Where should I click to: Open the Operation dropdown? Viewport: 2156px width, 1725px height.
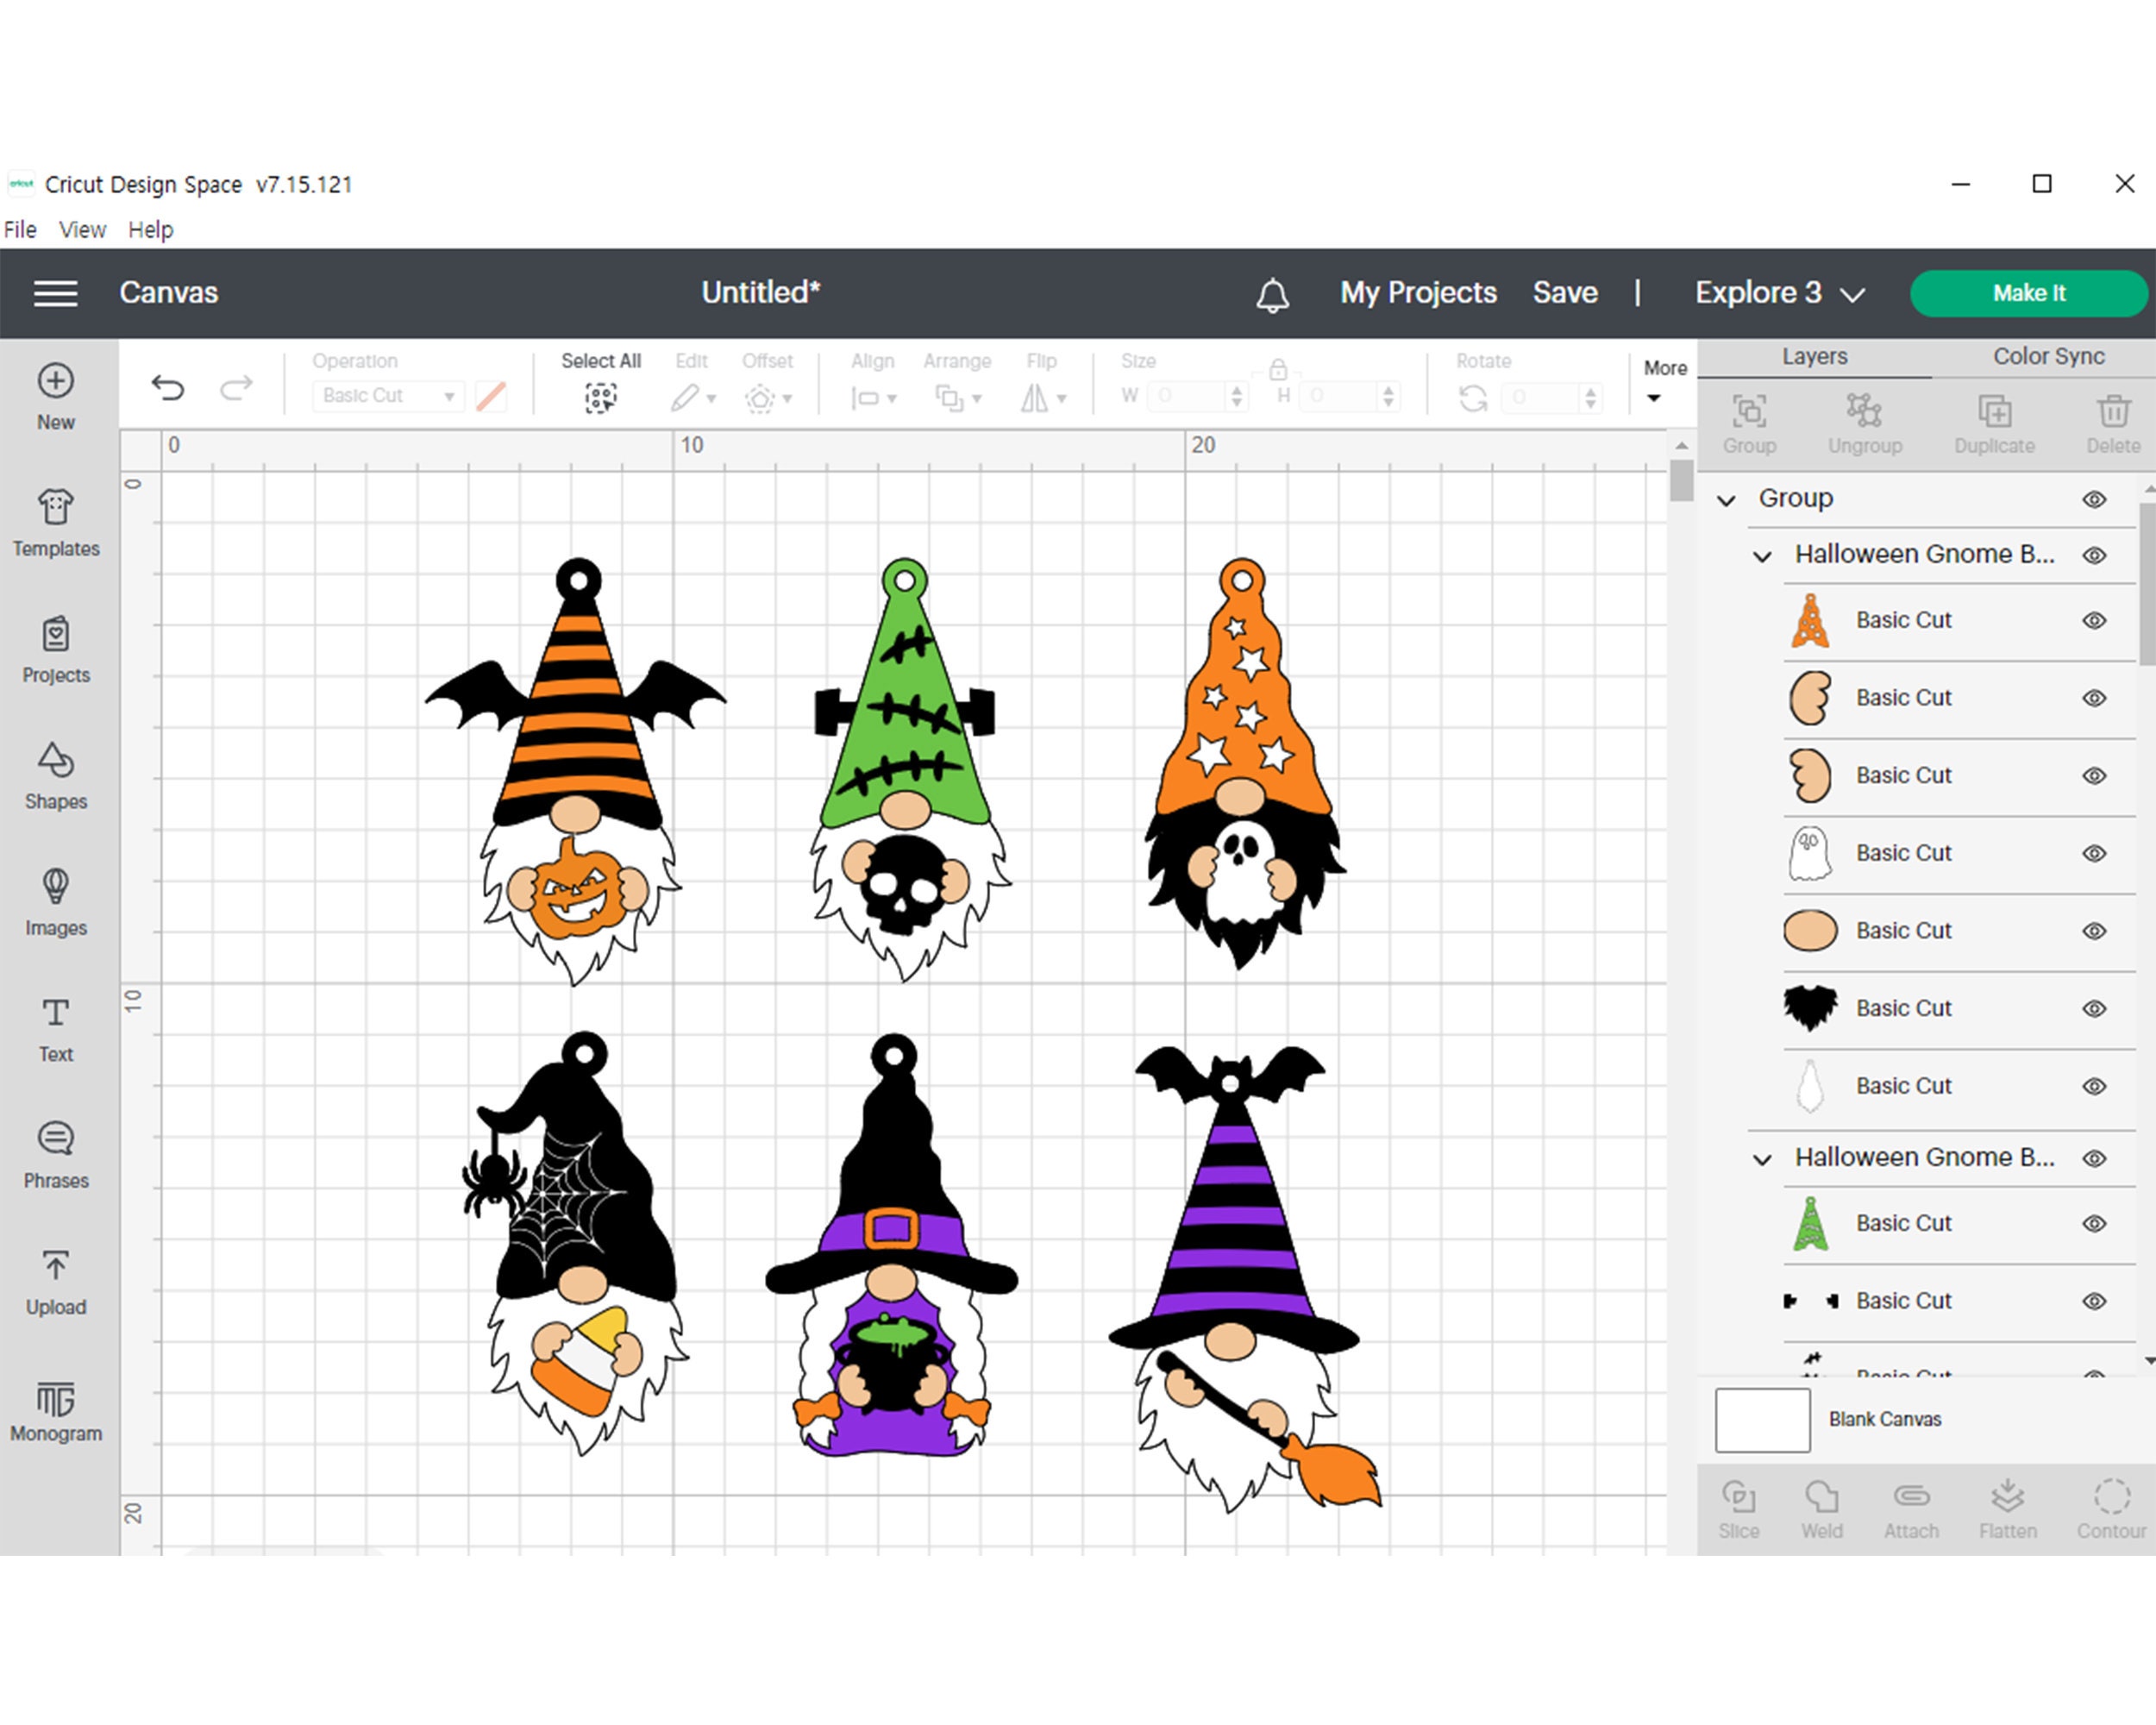click(x=387, y=395)
